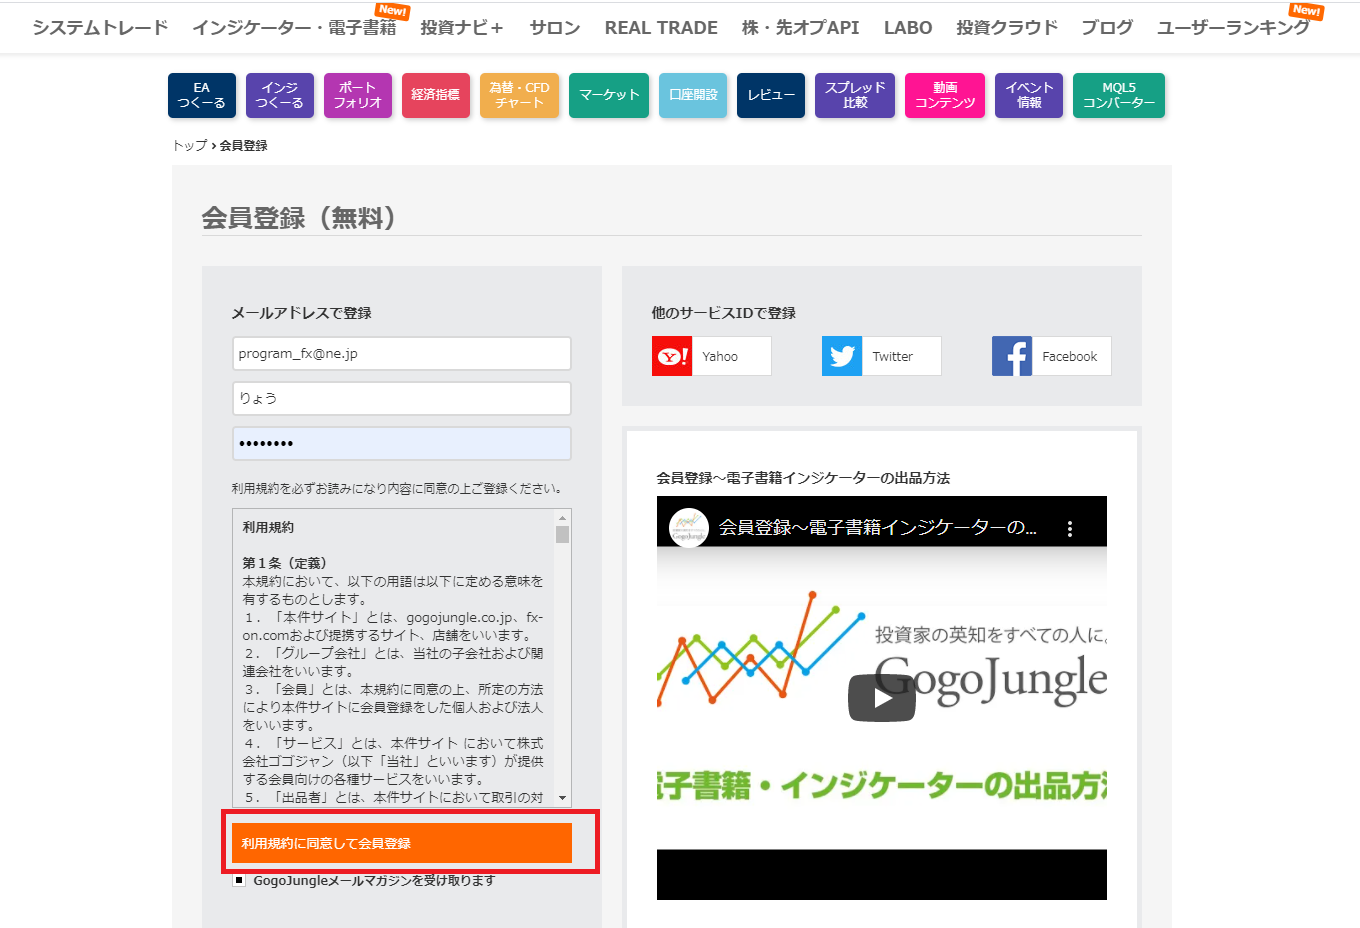Open the video's three-dot options menu
Viewport: 1360px width, 928px height.
tap(1069, 529)
